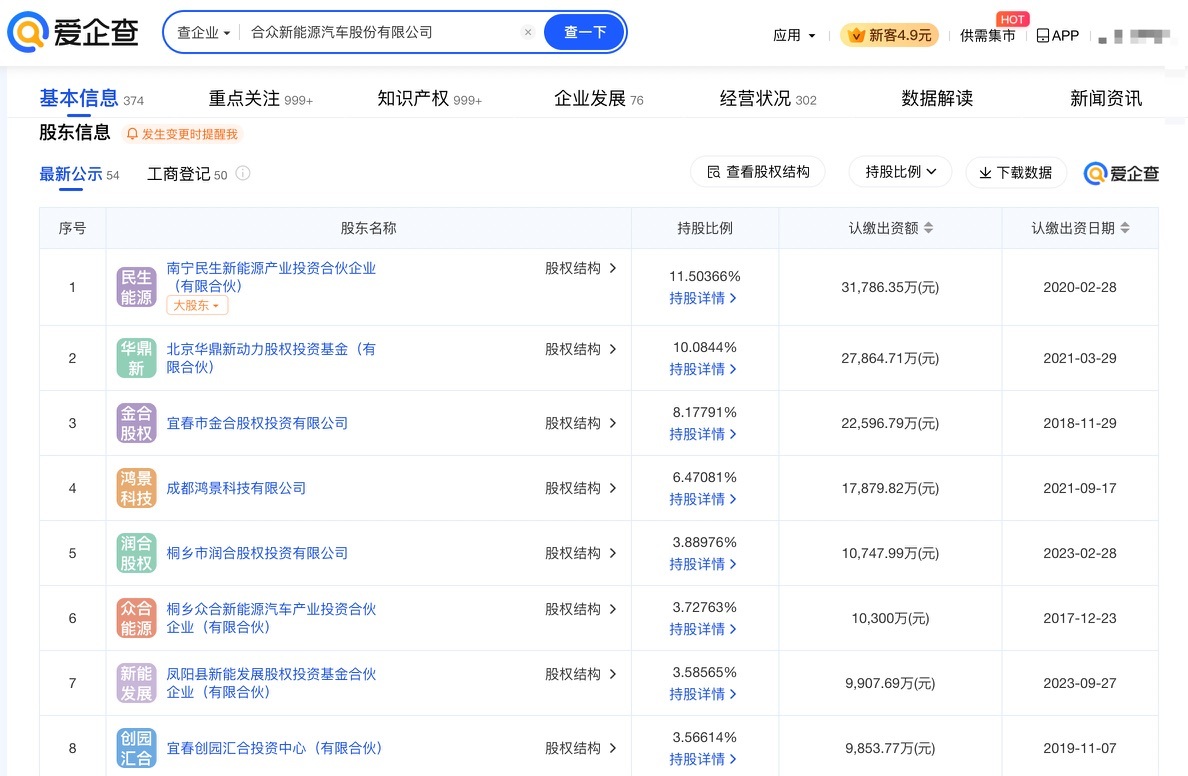The height and width of the screenshot is (776, 1188).
Task: Open 宜春创园汇合投资中心 link
Action: pos(274,748)
